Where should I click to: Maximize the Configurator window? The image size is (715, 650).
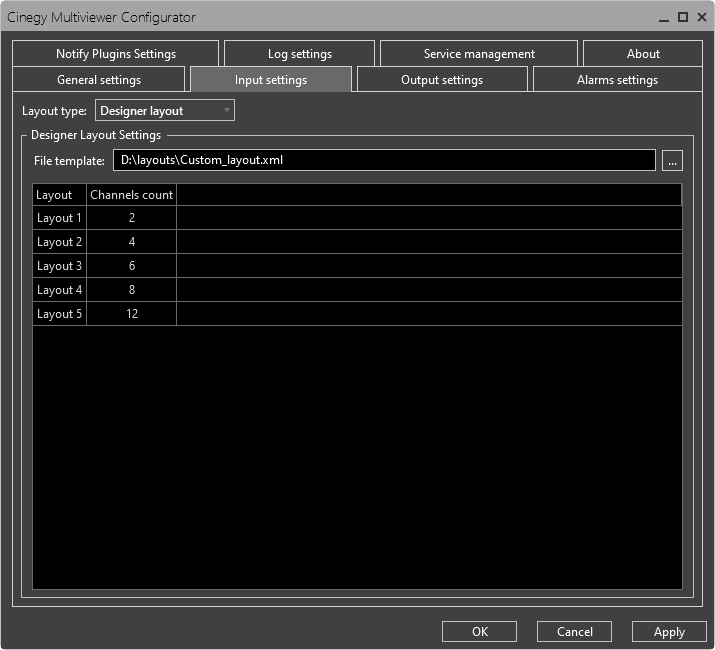pyautogui.click(x=683, y=17)
